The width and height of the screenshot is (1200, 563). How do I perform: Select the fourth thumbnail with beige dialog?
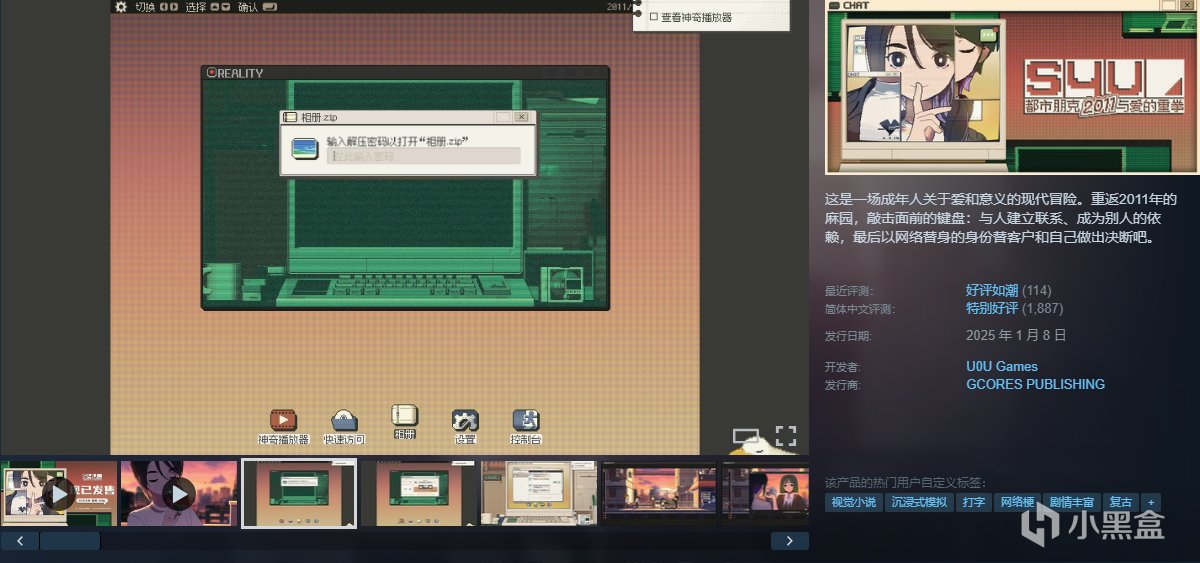tap(419, 493)
